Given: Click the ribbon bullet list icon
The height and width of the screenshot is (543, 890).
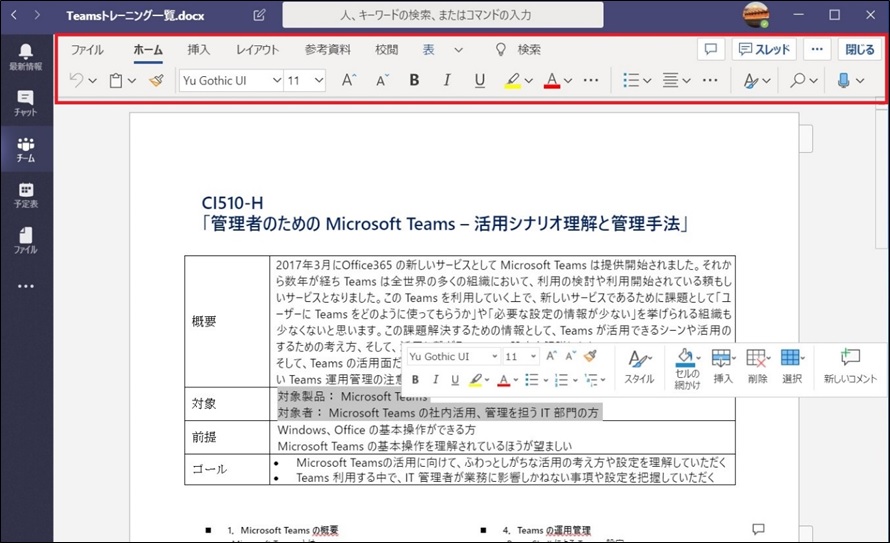Looking at the screenshot, I should pyautogui.click(x=631, y=80).
